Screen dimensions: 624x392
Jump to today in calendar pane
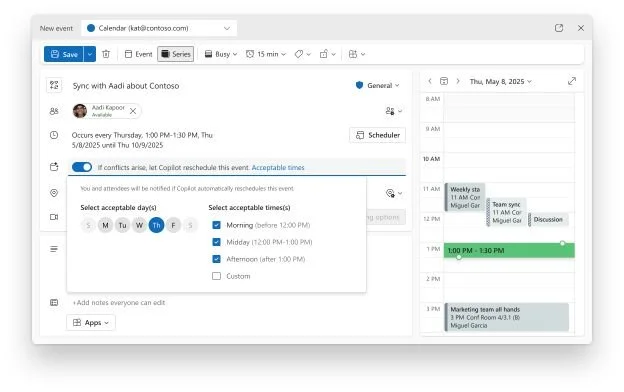tap(444, 81)
